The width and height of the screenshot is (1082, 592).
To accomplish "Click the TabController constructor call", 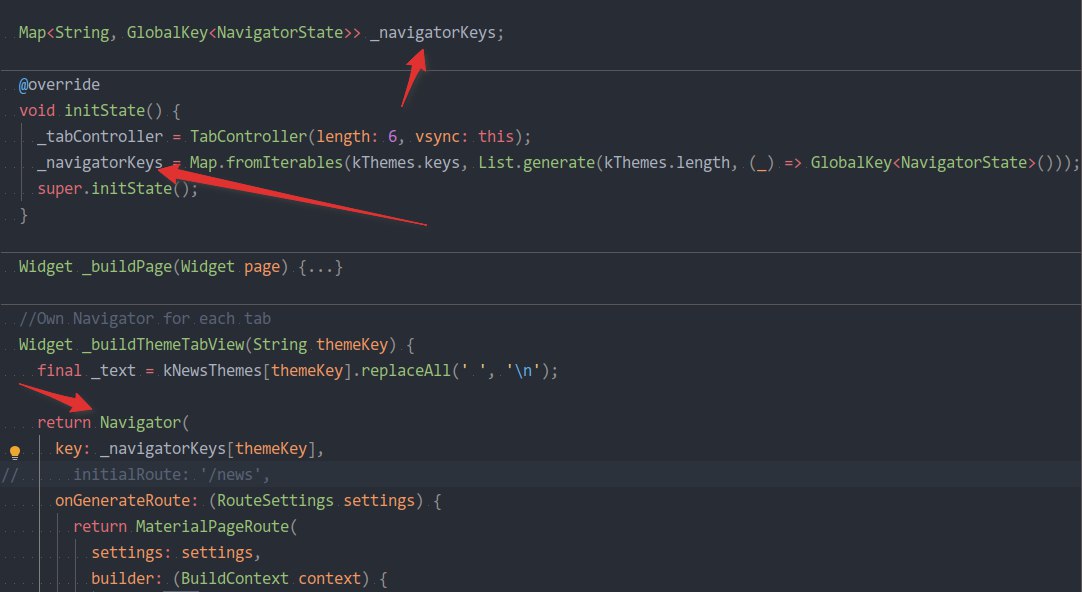I will click(x=248, y=137).
